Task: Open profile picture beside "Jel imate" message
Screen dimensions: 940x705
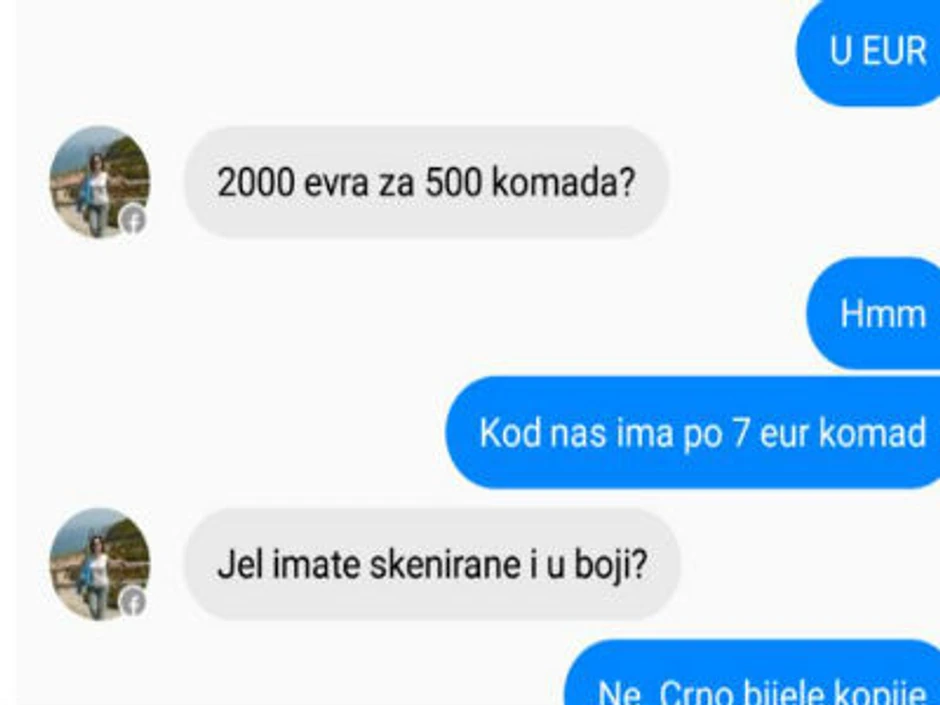Action: (x=100, y=564)
